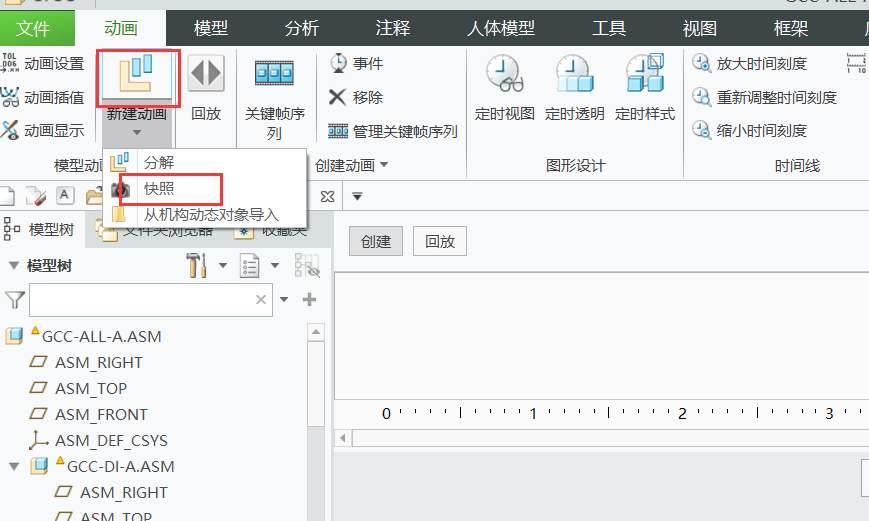Click the 定时透明 timed transparency icon
The height and width of the screenshot is (521, 869).
click(x=574, y=73)
